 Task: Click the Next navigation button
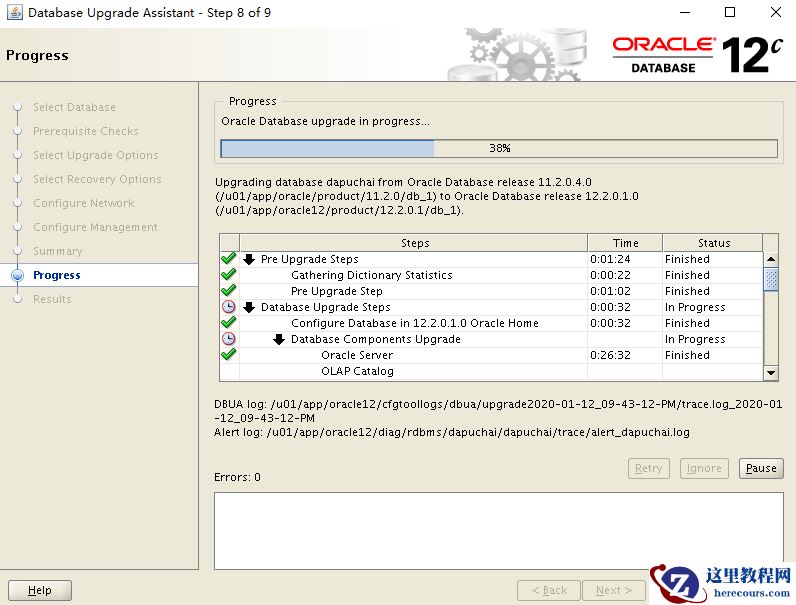coord(614,590)
